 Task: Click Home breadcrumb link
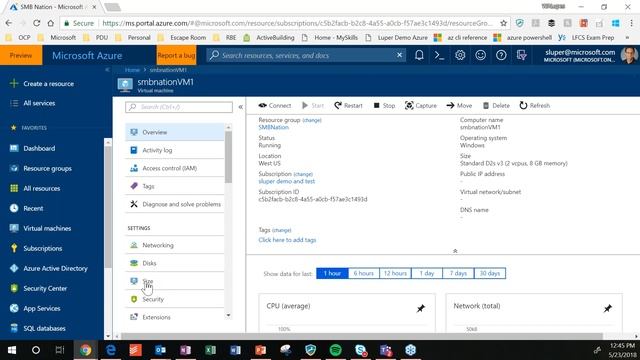point(132,70)
